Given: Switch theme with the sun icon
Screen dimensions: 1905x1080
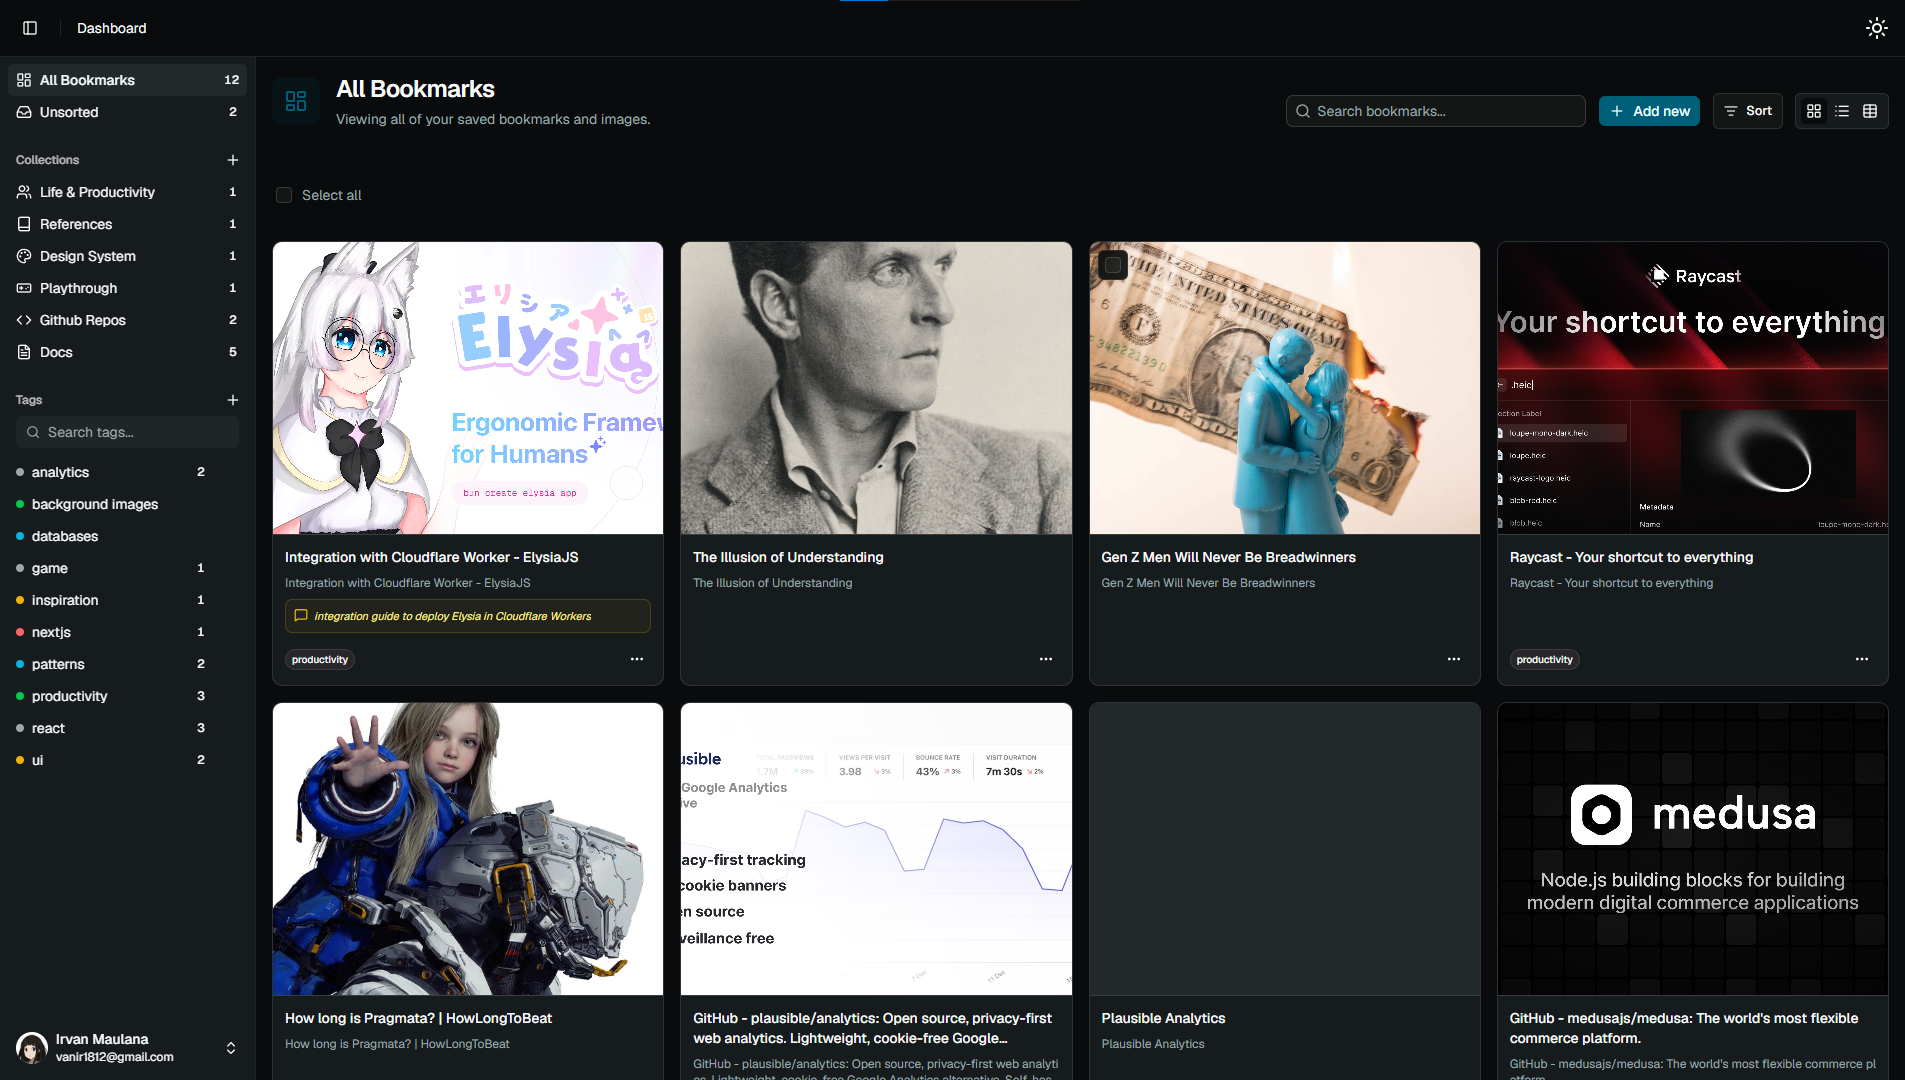Looking at the screenshot, I should point(1876,28).
